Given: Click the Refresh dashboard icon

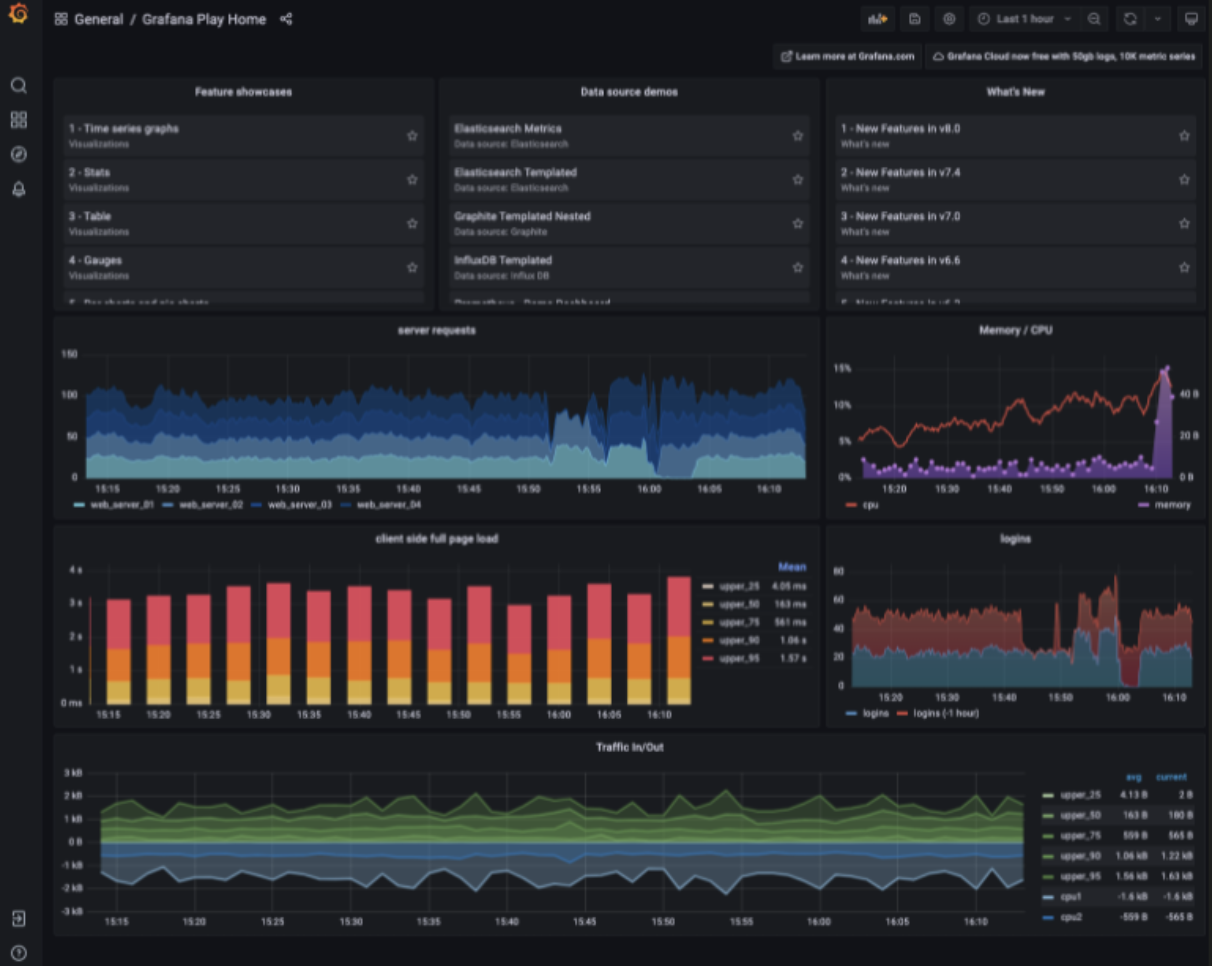Looking at the screenshot, I should click(x=1131, y=19).
